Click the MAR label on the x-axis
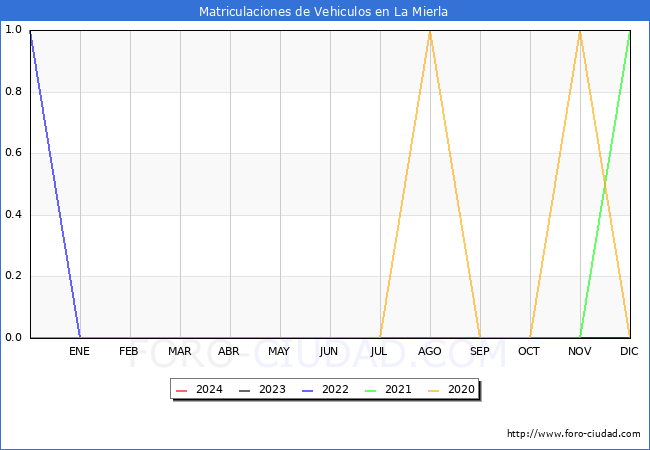 tap(180, 351)
